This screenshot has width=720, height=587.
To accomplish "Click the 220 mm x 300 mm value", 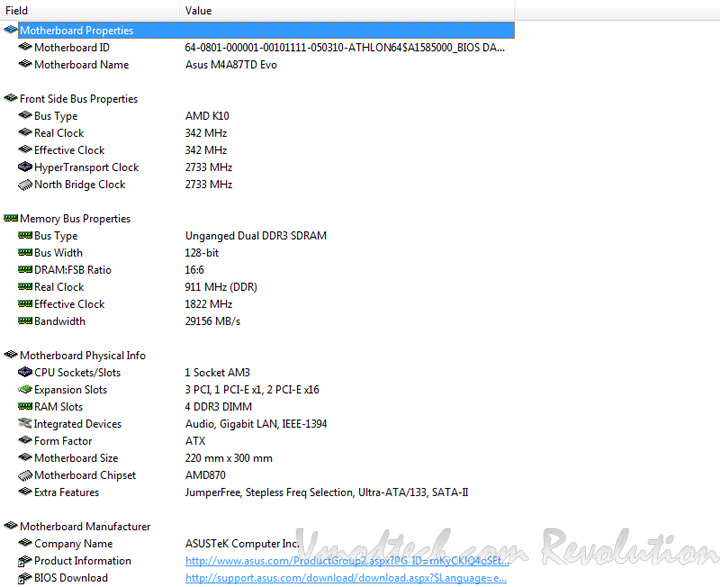I will click(229, 458).
